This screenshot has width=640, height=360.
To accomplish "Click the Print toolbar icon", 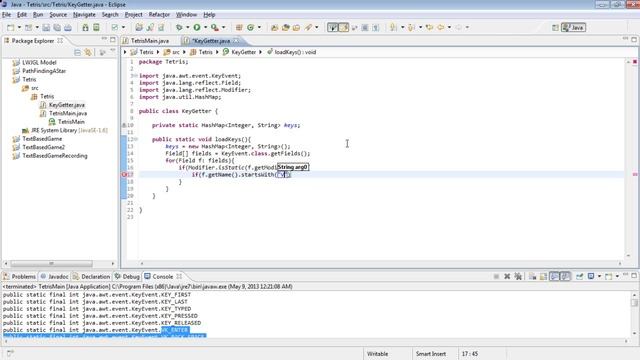I will pyautogui.click(x=68, y=27).
